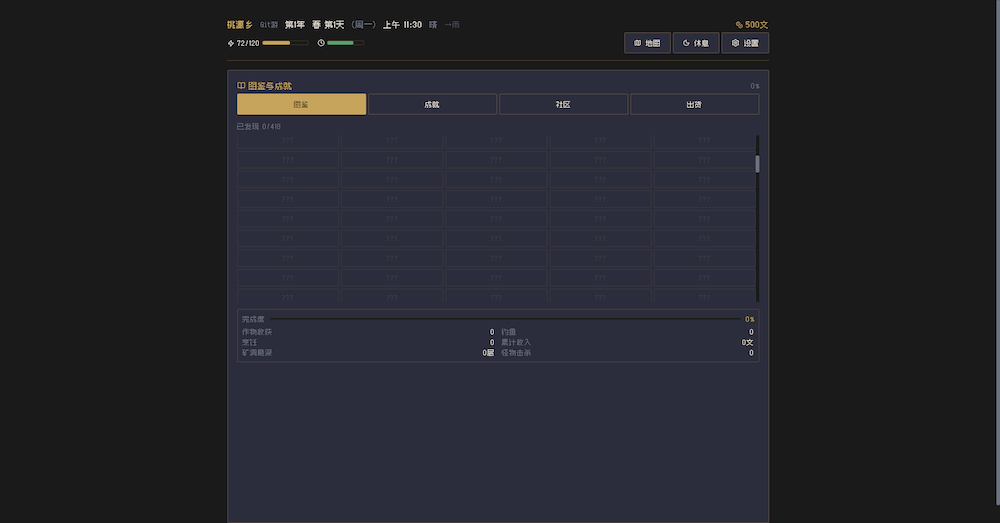The image size is (1000, 523).
Task: Switch to the 成就 tab
Action: click(x=432, y=104)
